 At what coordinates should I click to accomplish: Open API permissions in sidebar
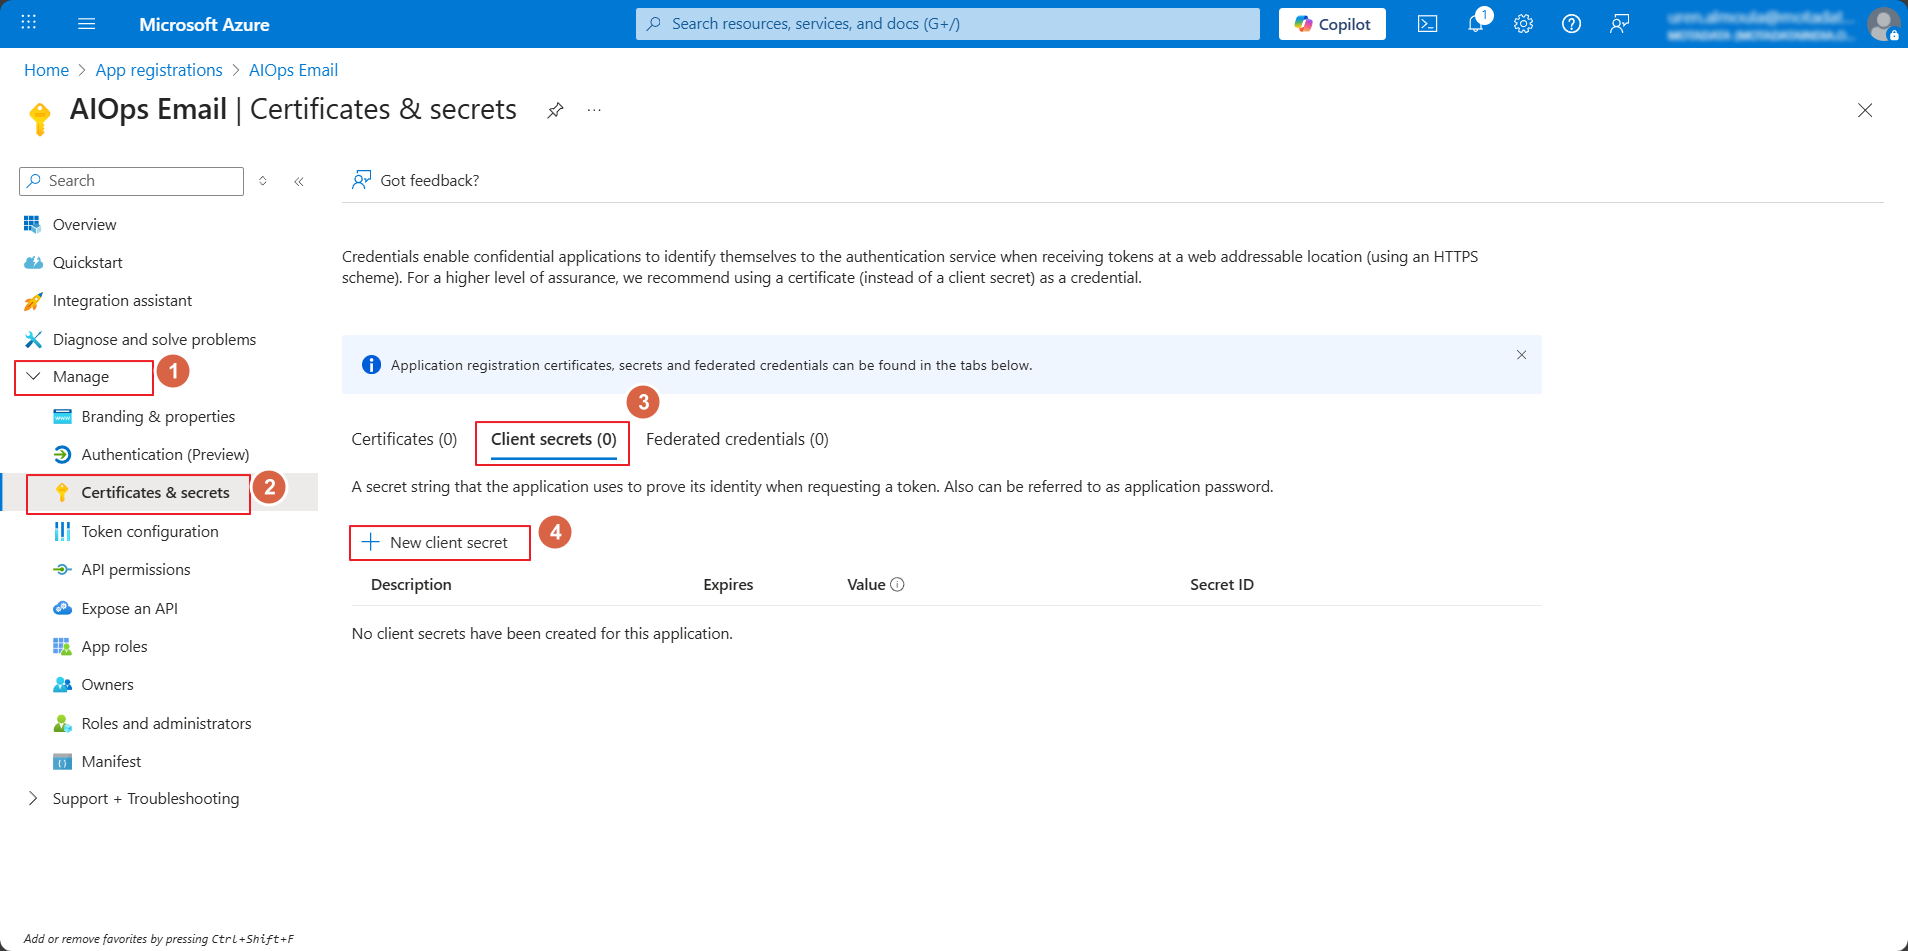pos(136,570)
